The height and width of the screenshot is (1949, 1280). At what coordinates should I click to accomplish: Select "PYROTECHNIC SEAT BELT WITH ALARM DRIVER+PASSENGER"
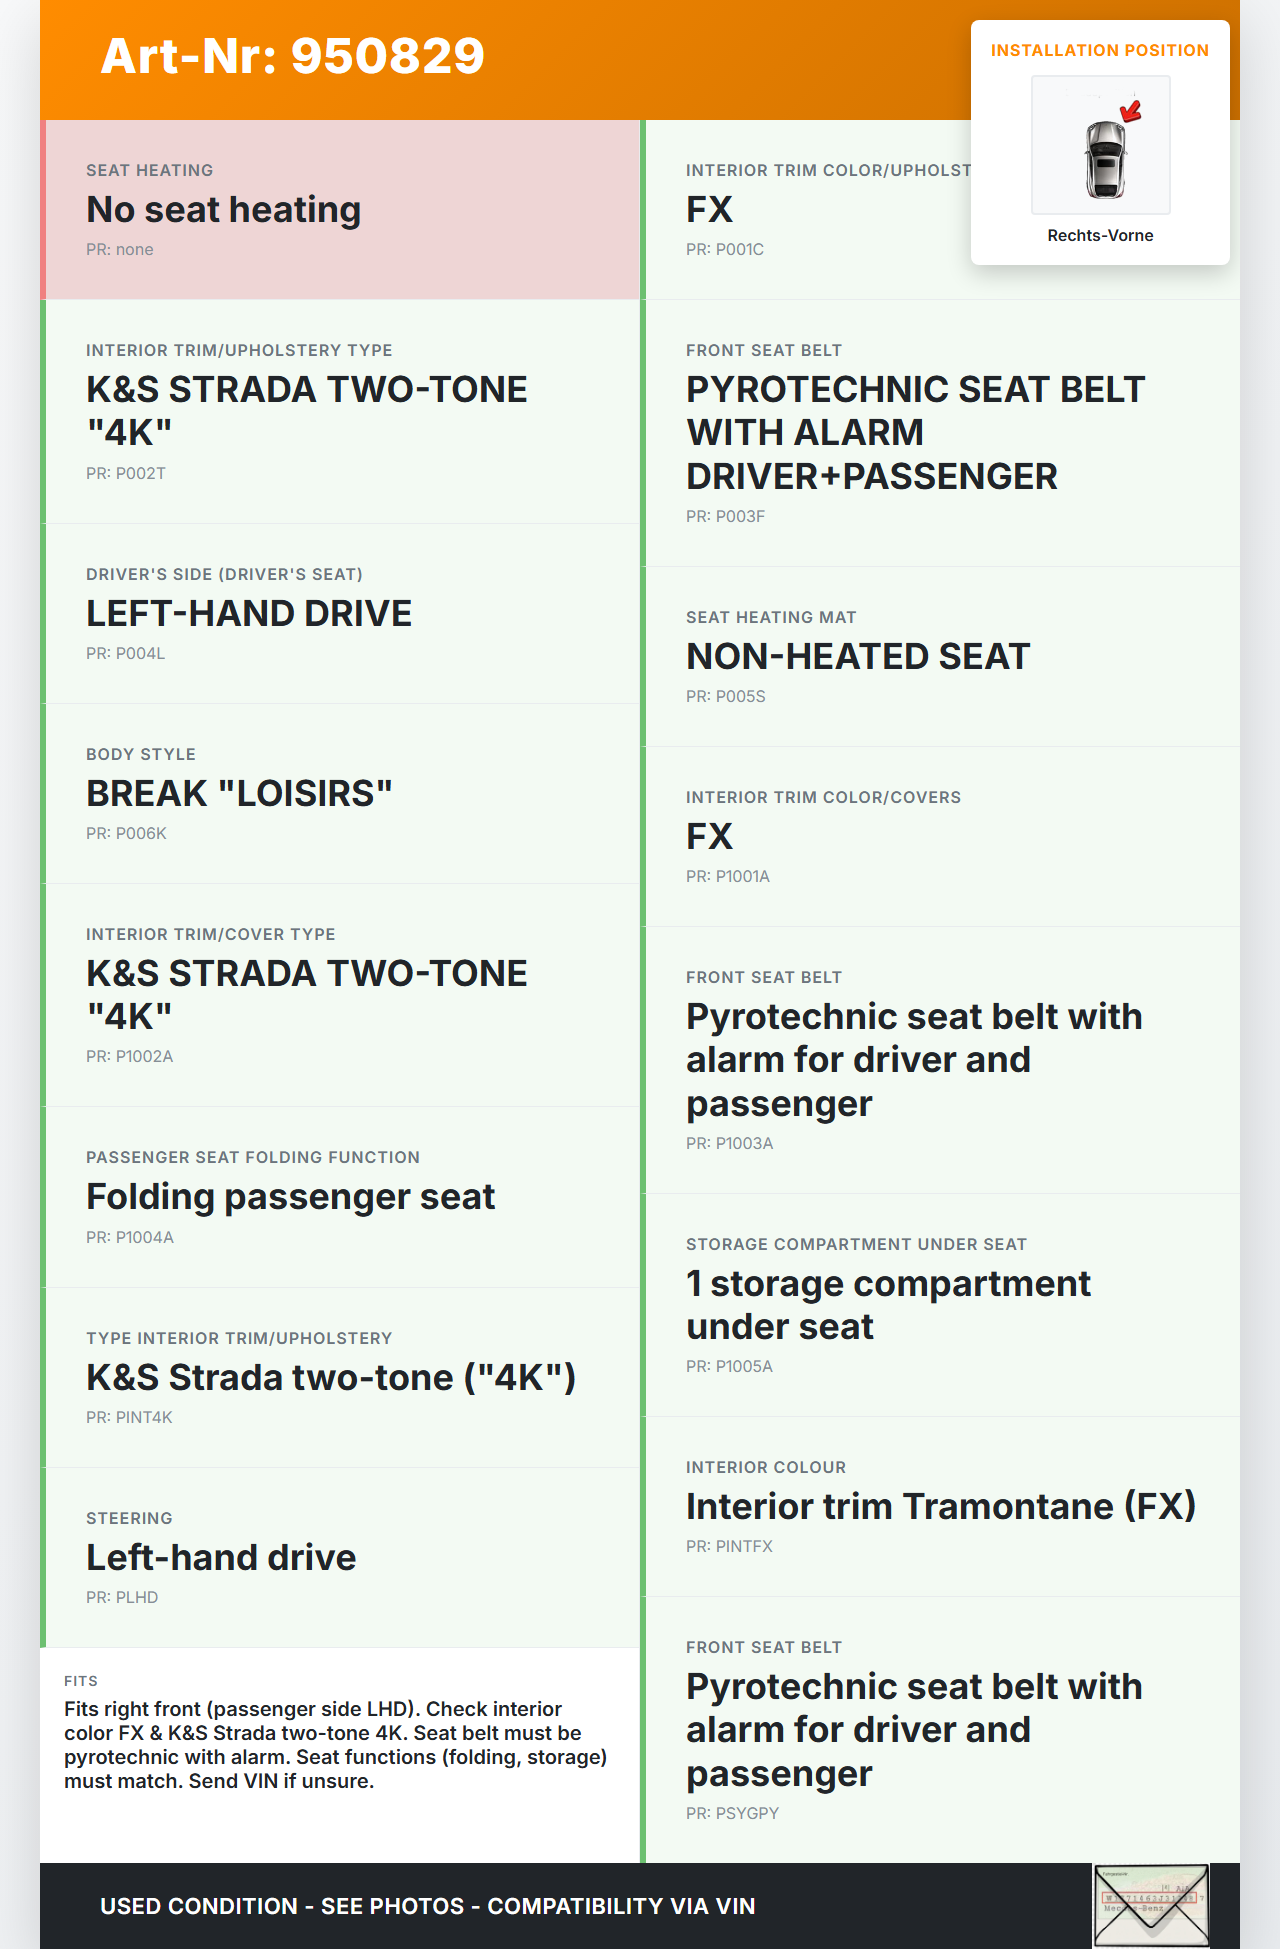914,433
